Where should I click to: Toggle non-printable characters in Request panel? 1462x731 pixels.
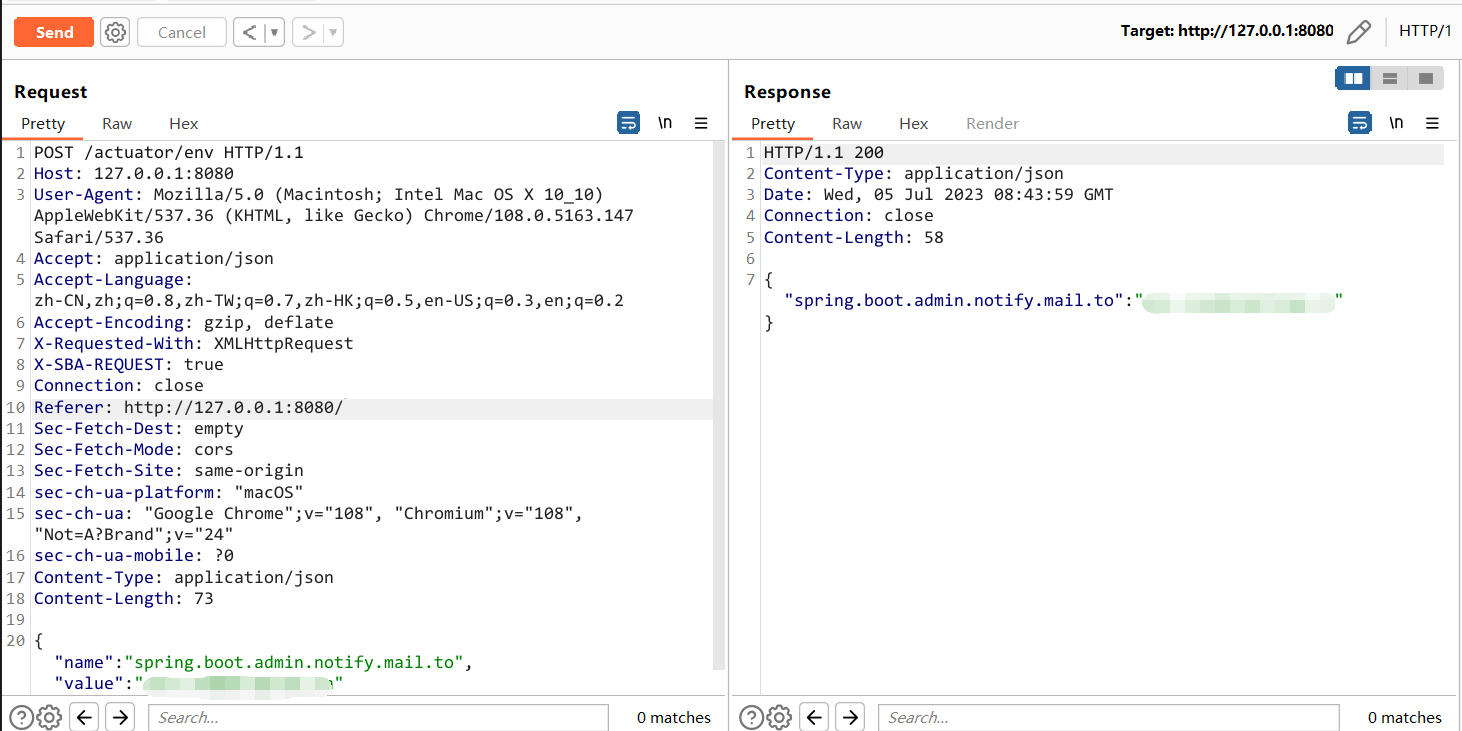[665, 123]
